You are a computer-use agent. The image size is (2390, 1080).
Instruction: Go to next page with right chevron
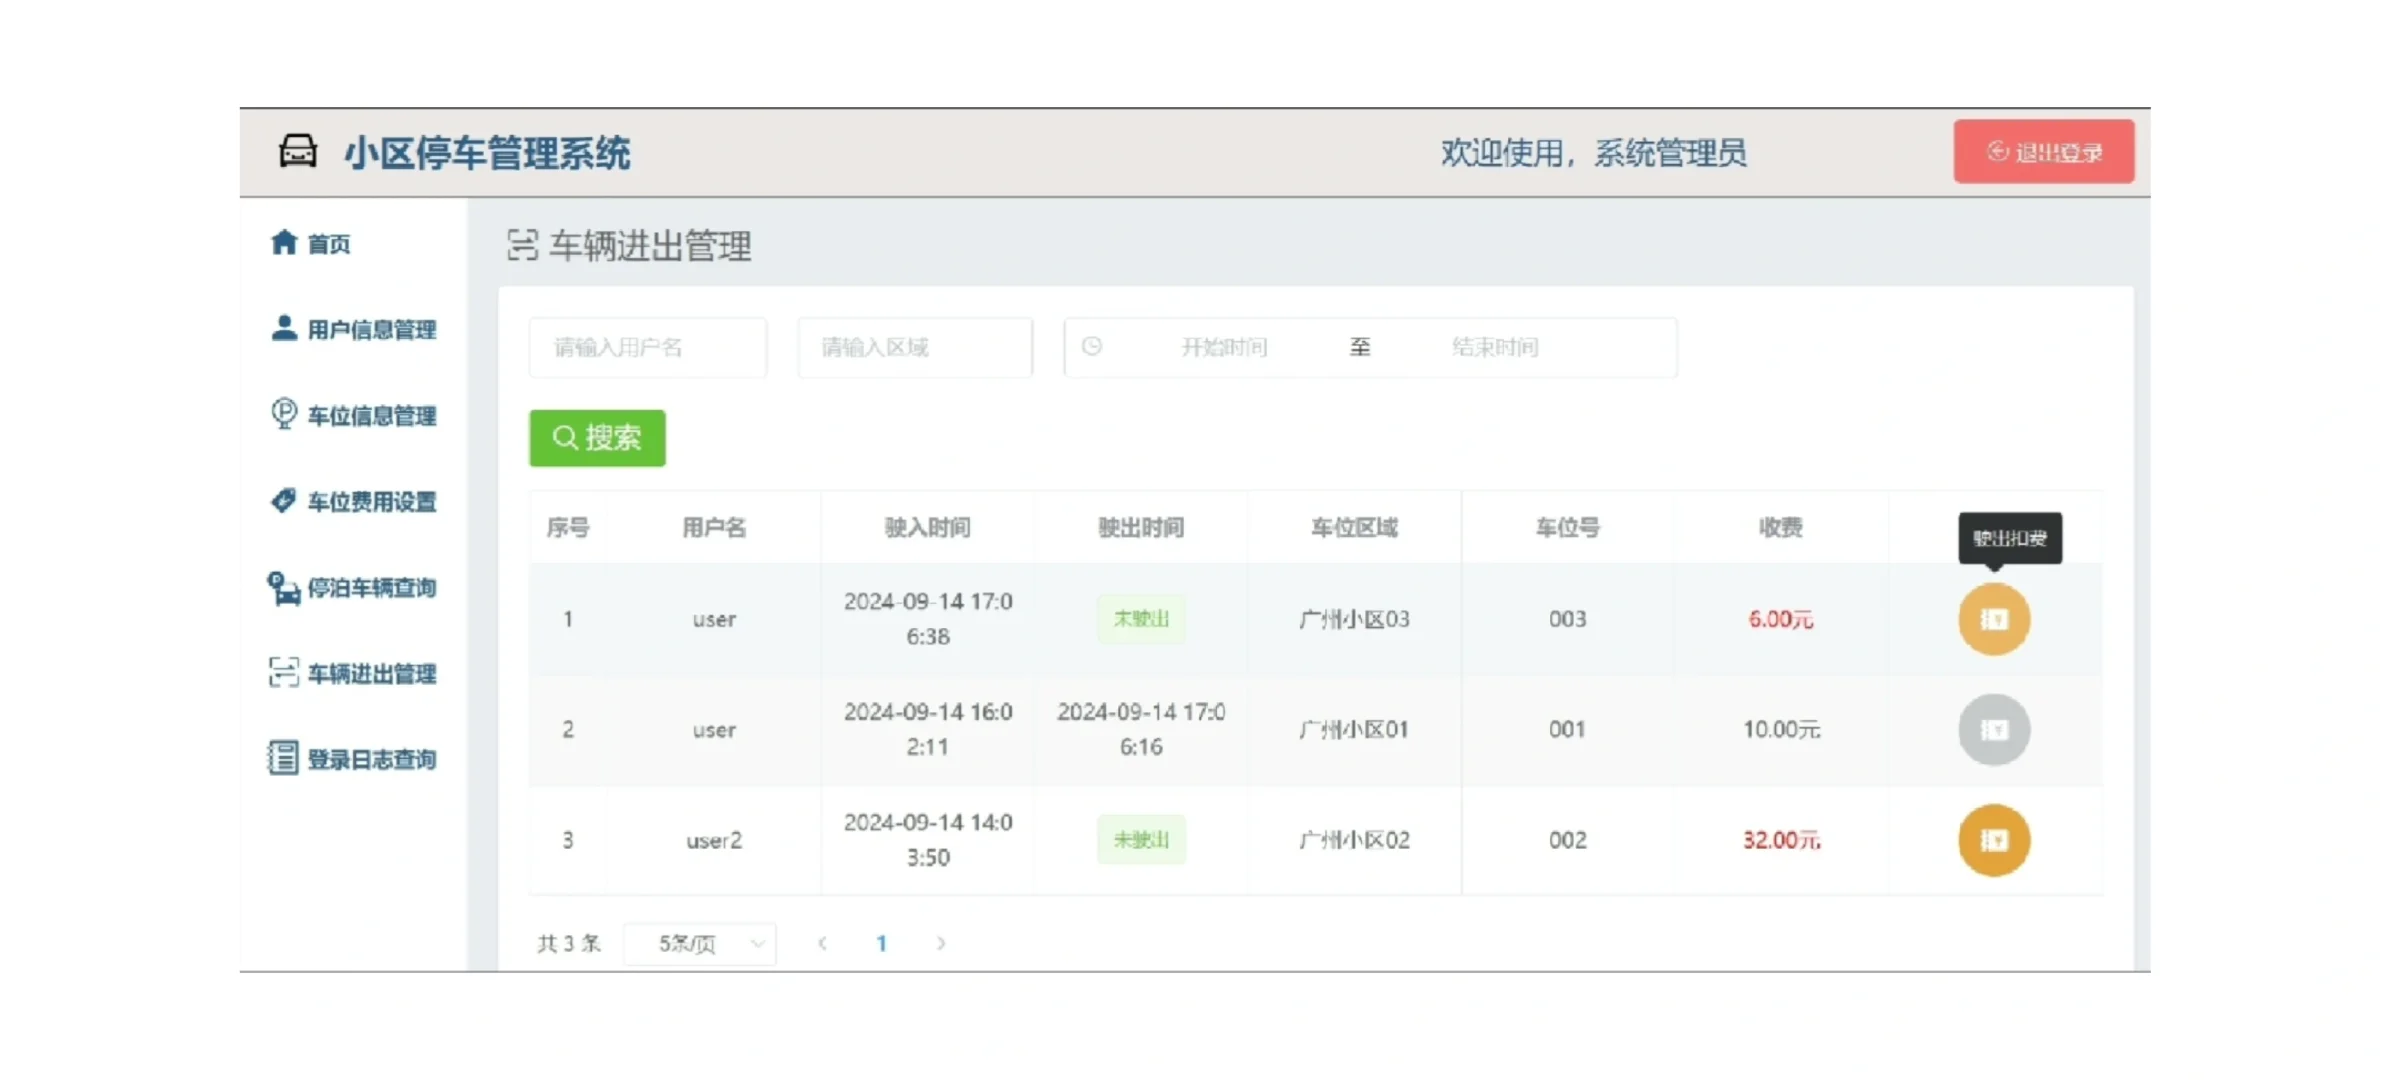(941, 943)
